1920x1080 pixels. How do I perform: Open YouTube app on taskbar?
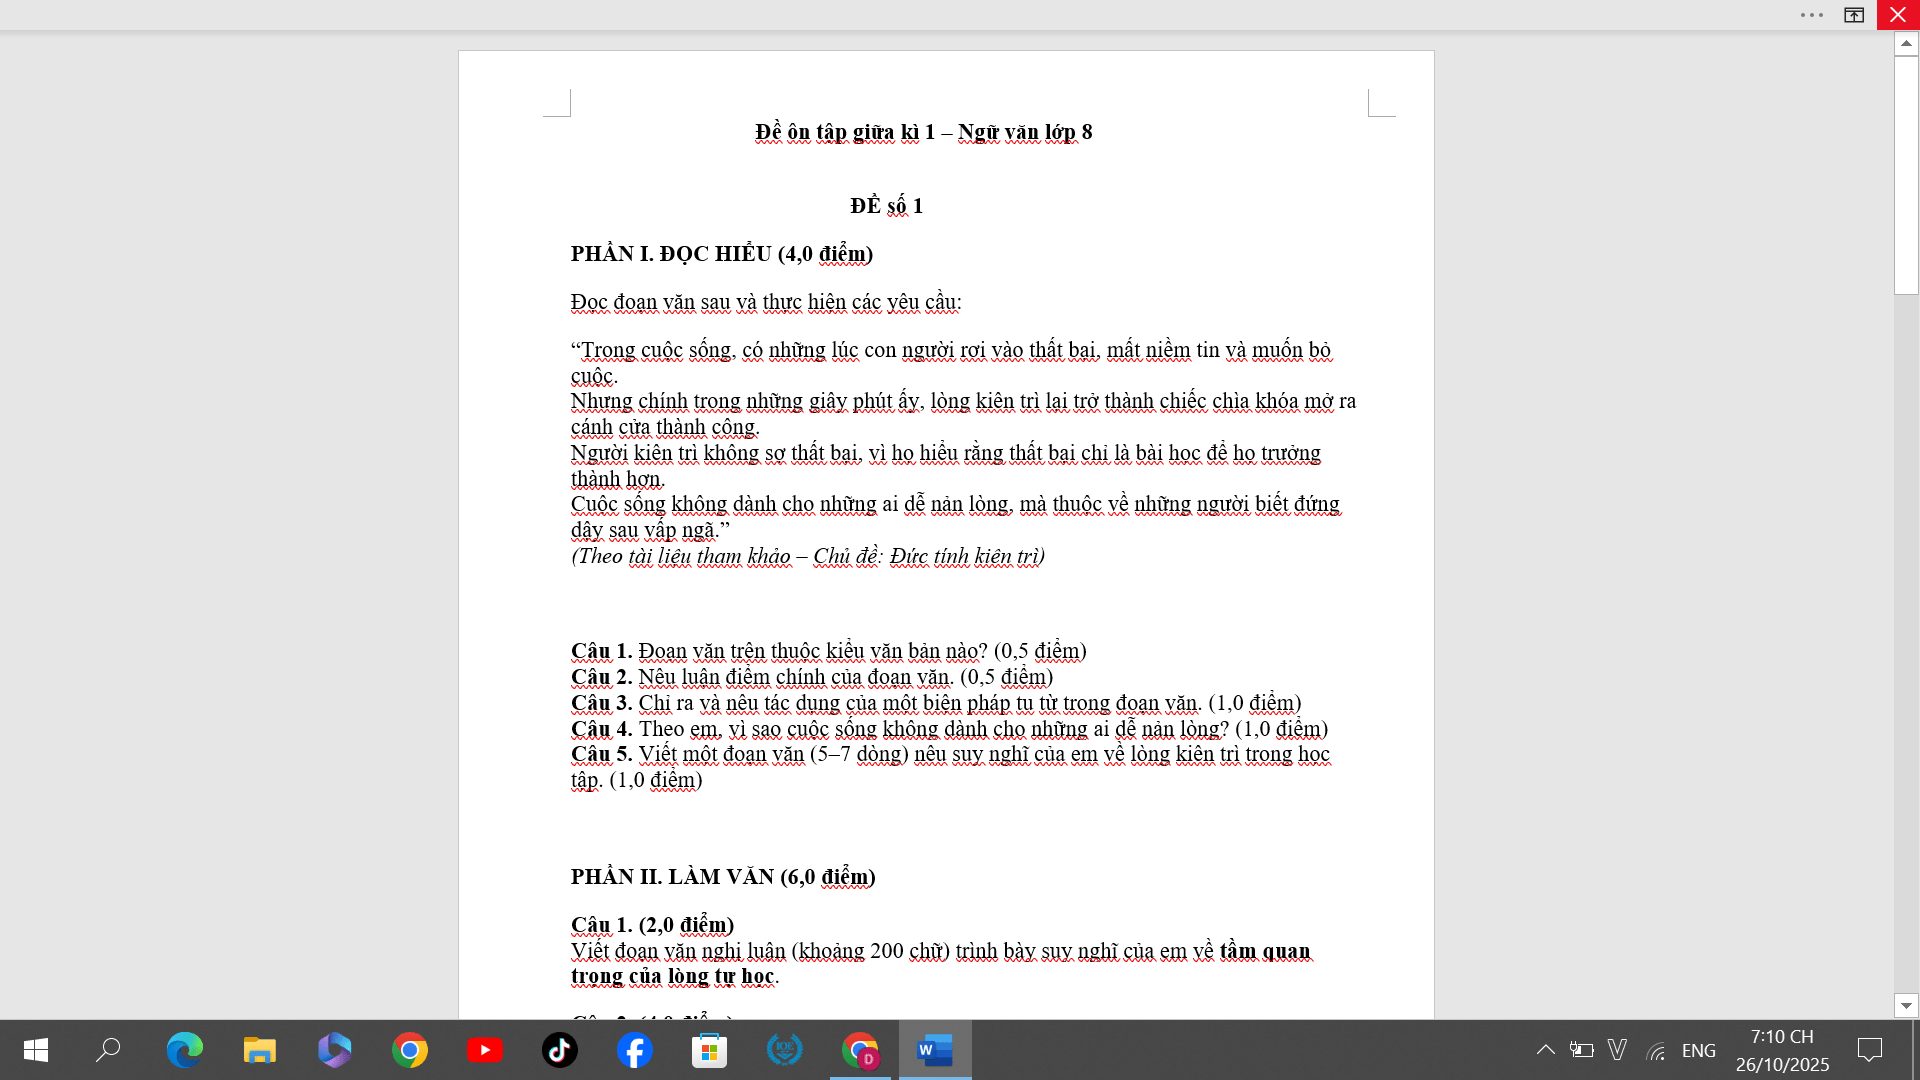(484, 1050)
